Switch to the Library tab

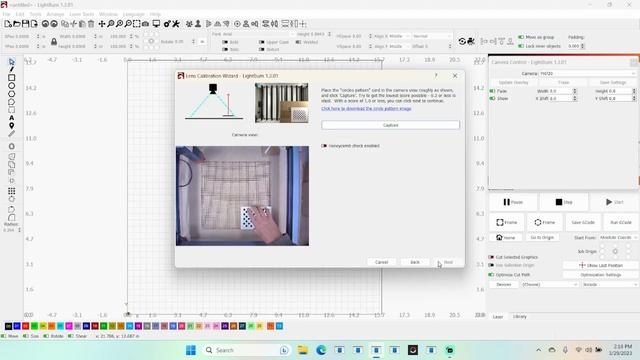[x=520, y=317]
